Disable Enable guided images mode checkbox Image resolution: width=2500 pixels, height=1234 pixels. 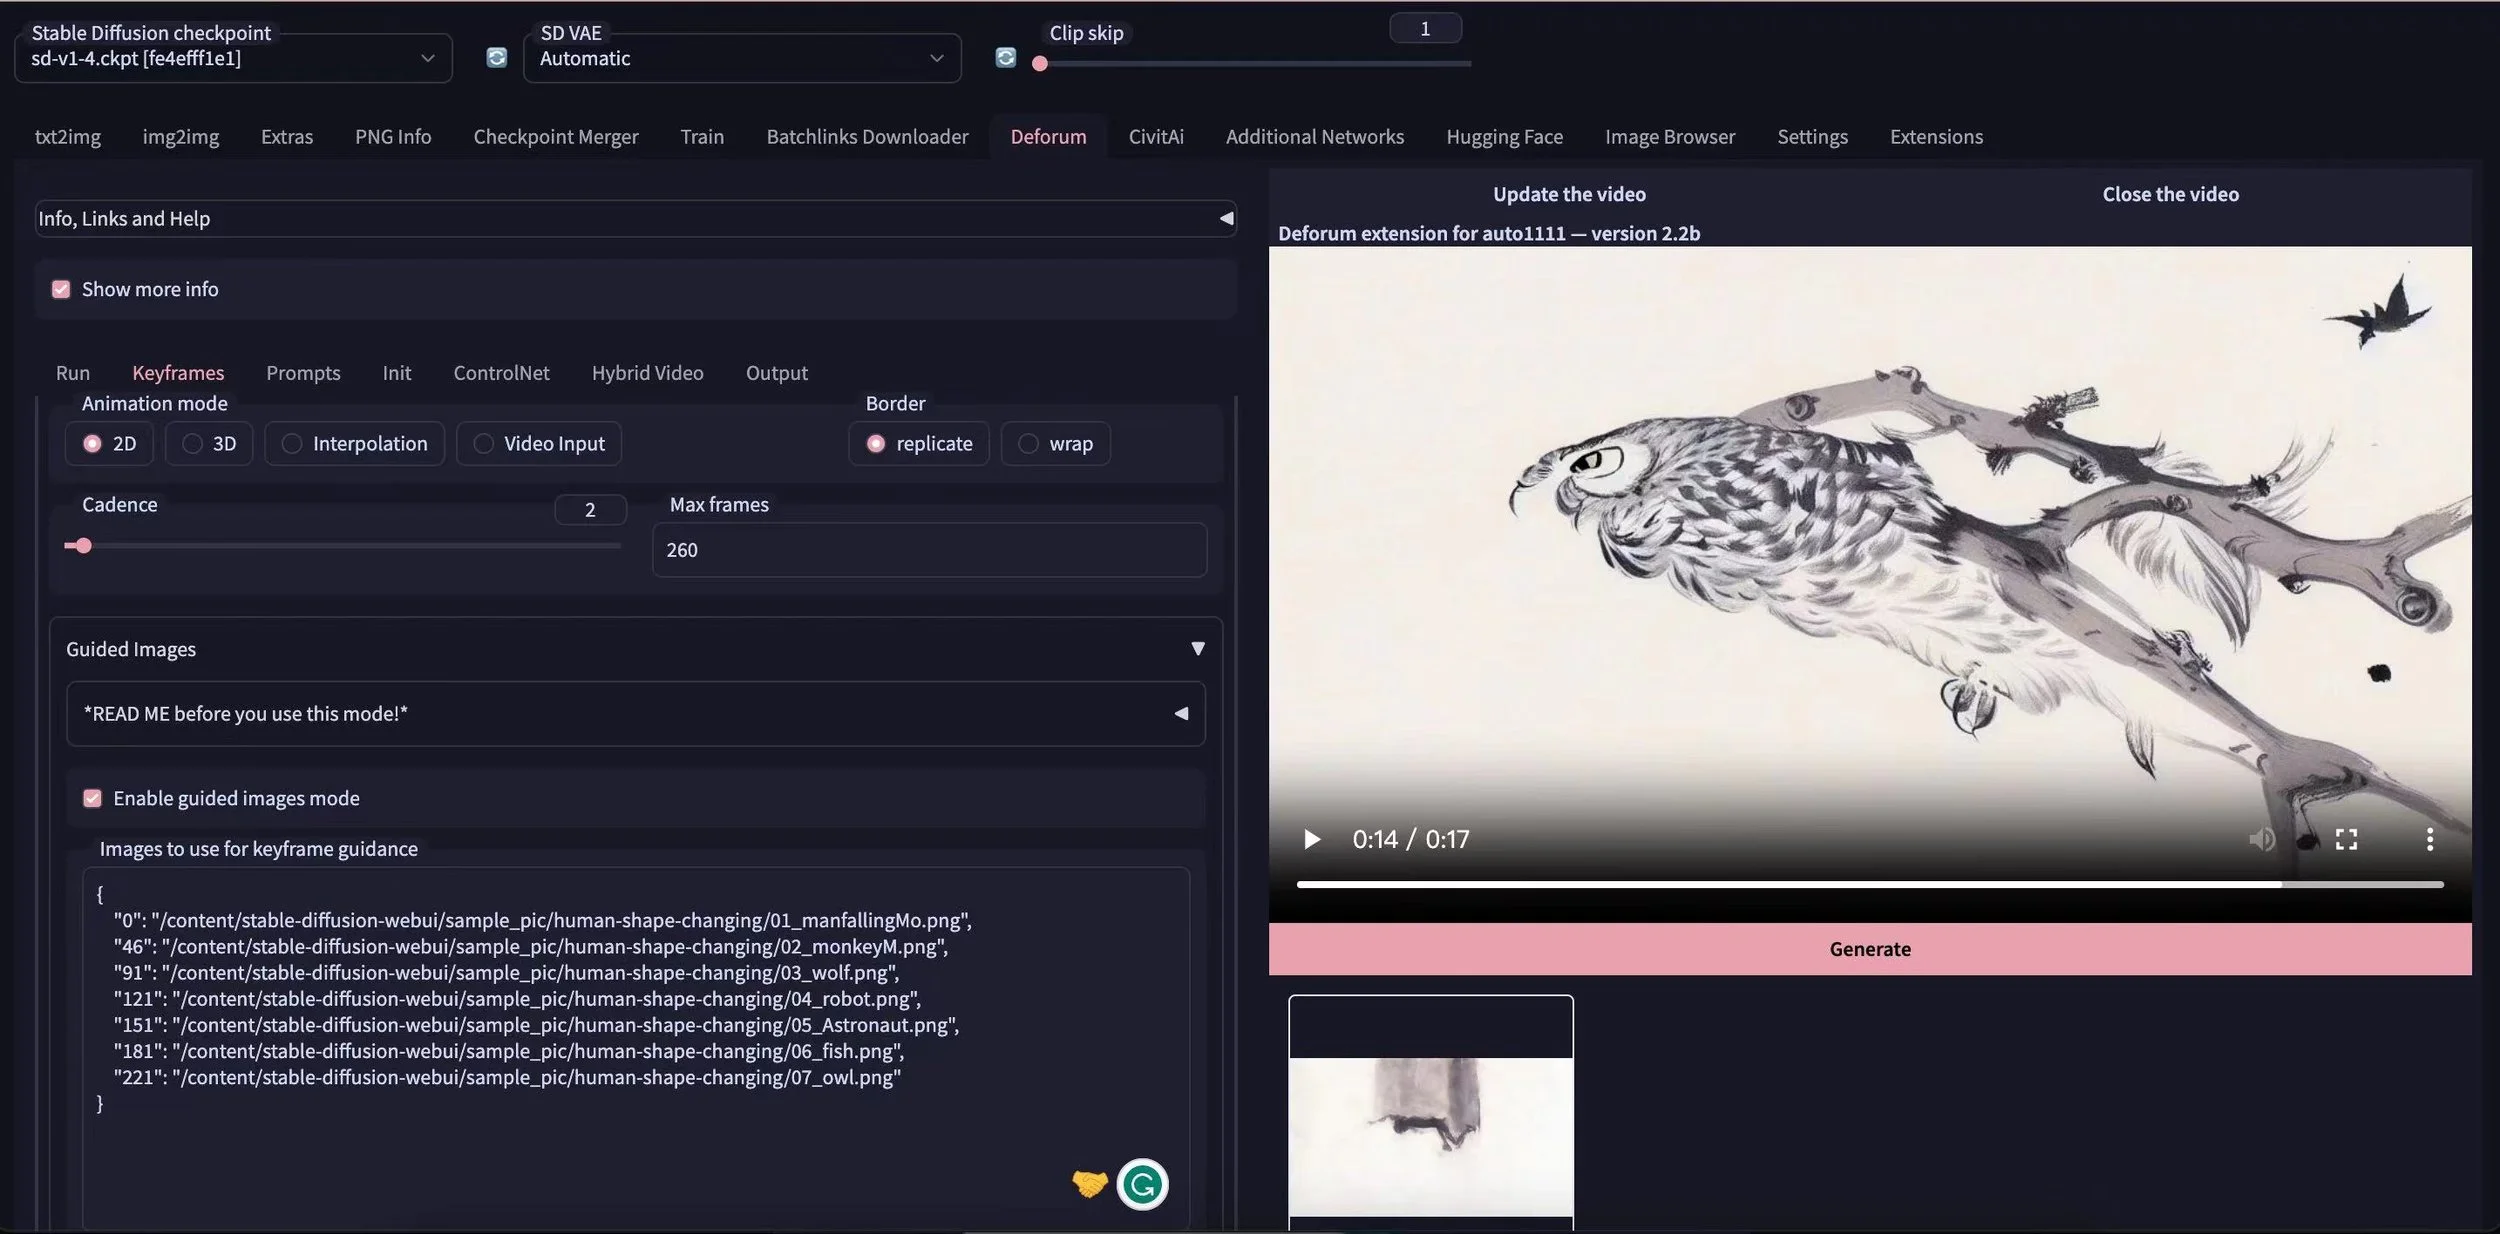click(93, 798)
